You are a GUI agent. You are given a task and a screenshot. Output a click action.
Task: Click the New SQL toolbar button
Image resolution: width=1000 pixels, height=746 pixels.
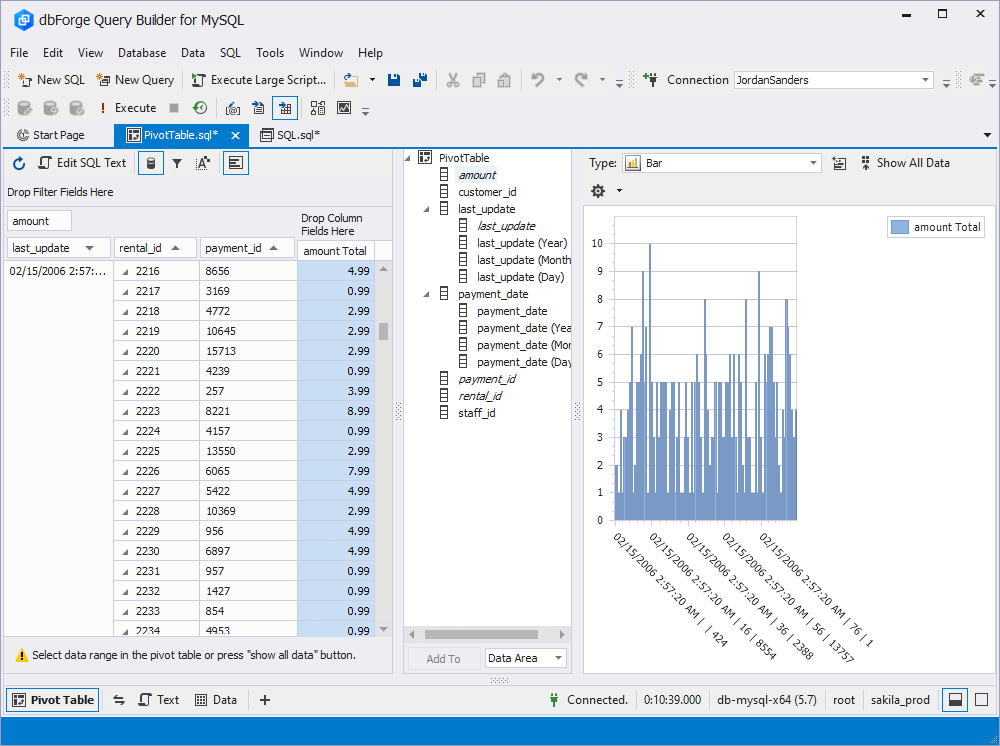pos(52,80)
